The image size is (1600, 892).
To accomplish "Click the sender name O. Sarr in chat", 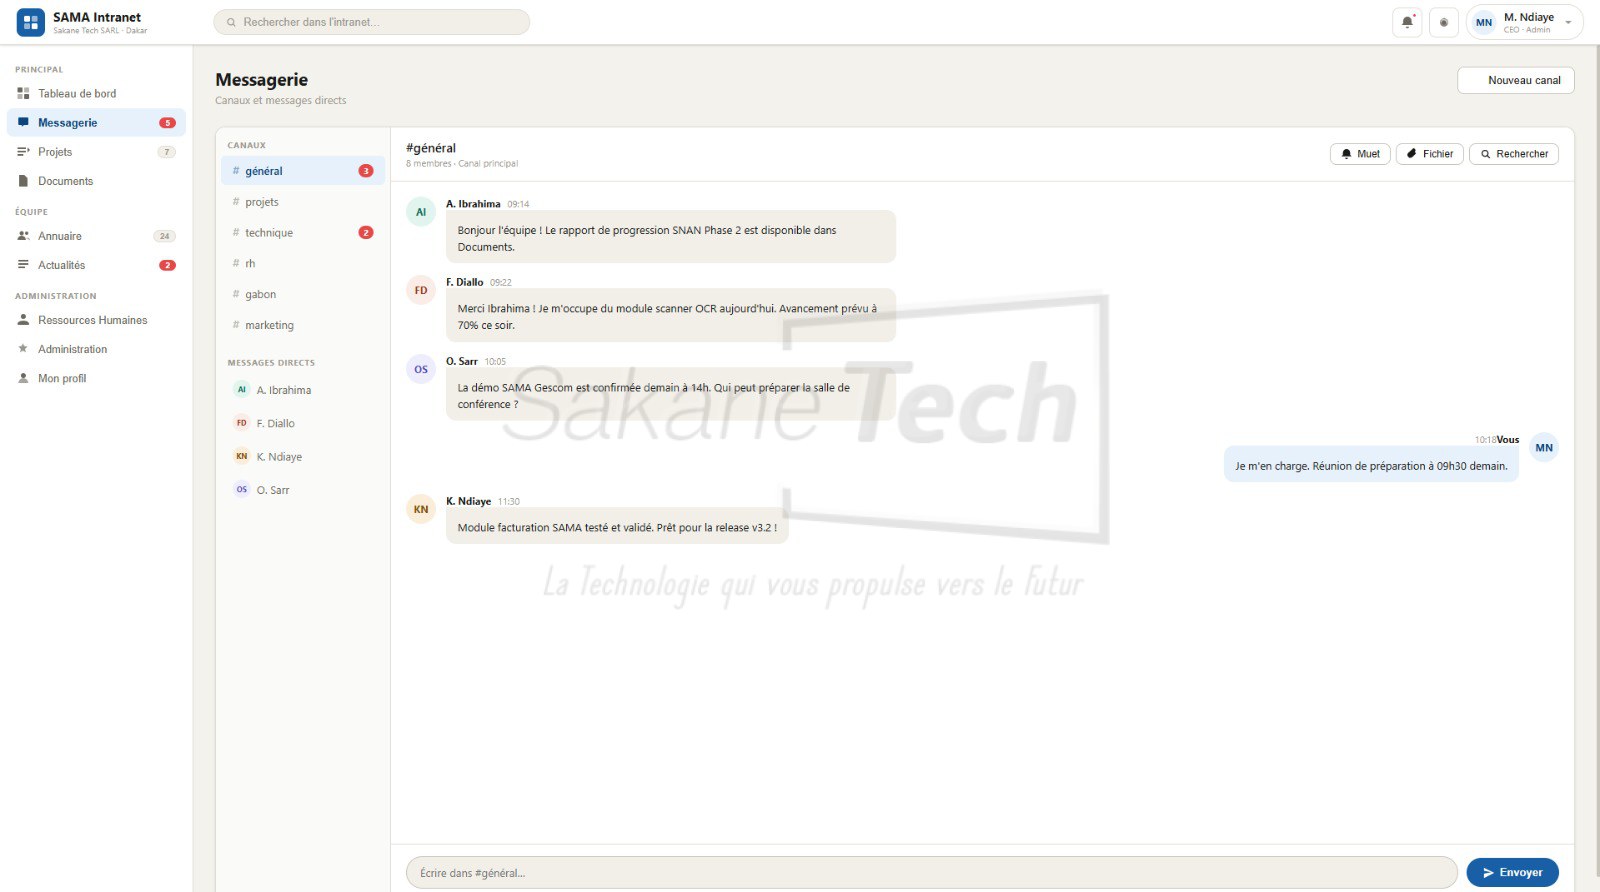I will coord(462,361).
